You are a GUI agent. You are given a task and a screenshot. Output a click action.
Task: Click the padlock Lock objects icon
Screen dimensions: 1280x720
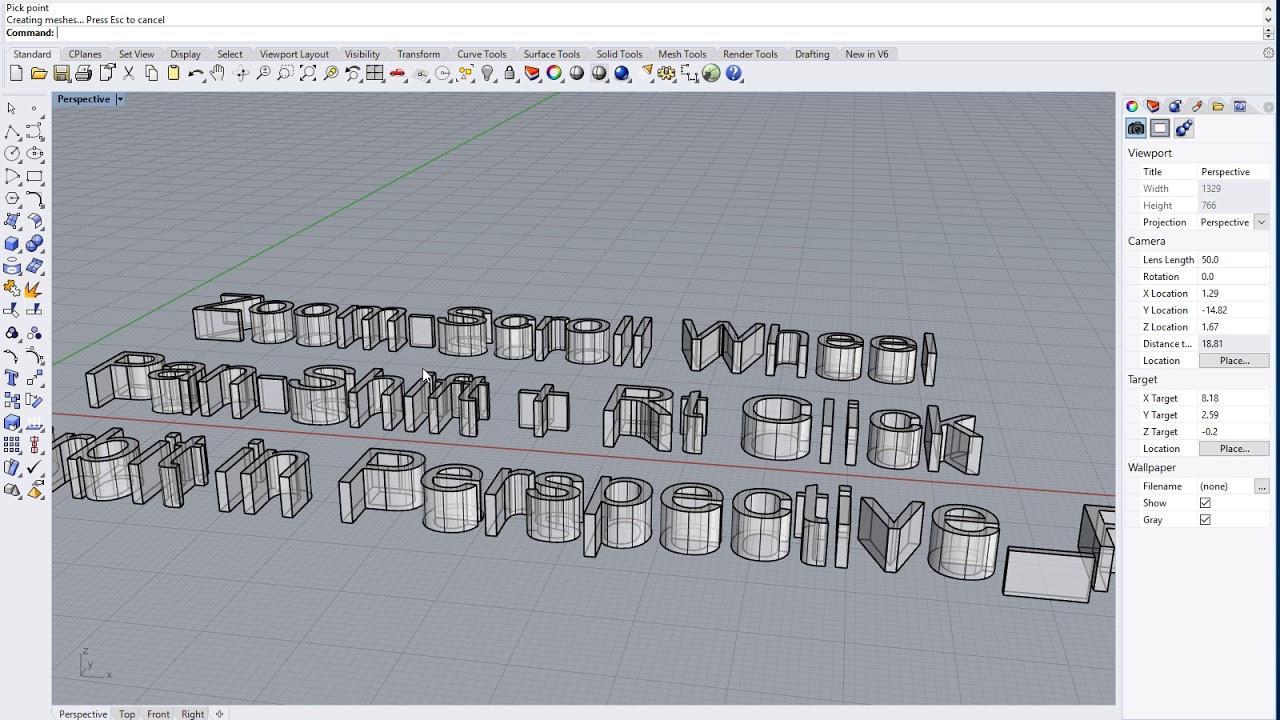point(510,73)
